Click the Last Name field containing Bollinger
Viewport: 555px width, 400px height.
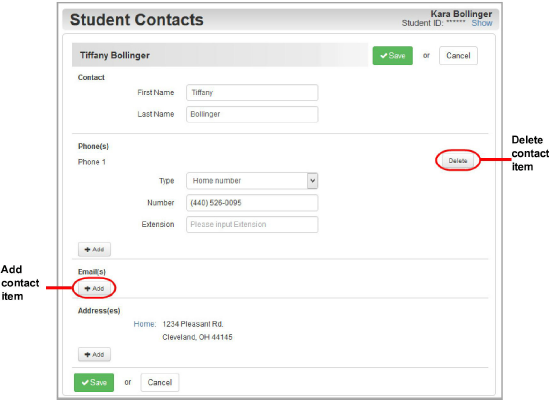pyautogui.click(x=252, y=114)
